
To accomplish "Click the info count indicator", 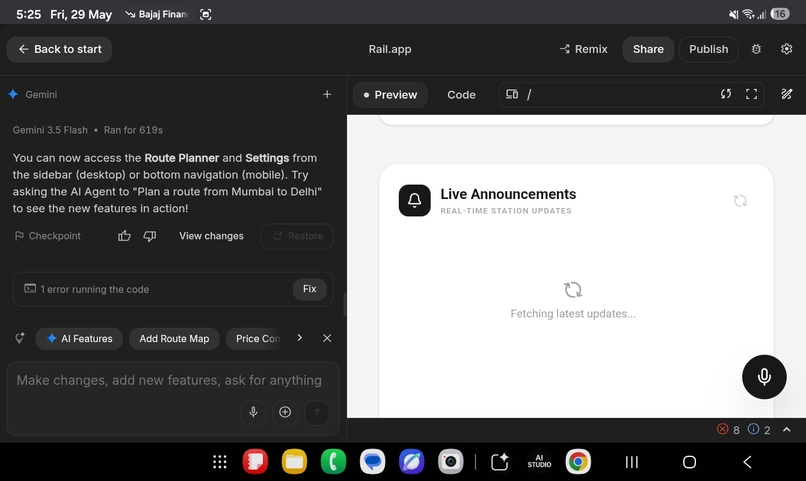I will coord(759,430).
